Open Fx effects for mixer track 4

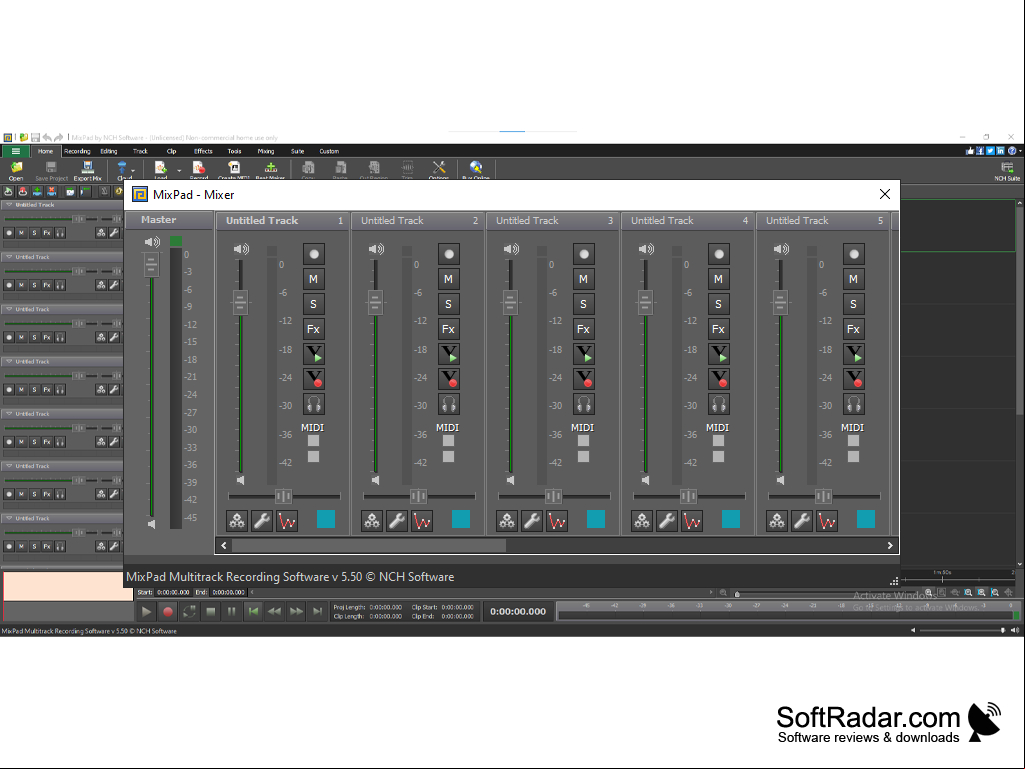coord(718,329)
